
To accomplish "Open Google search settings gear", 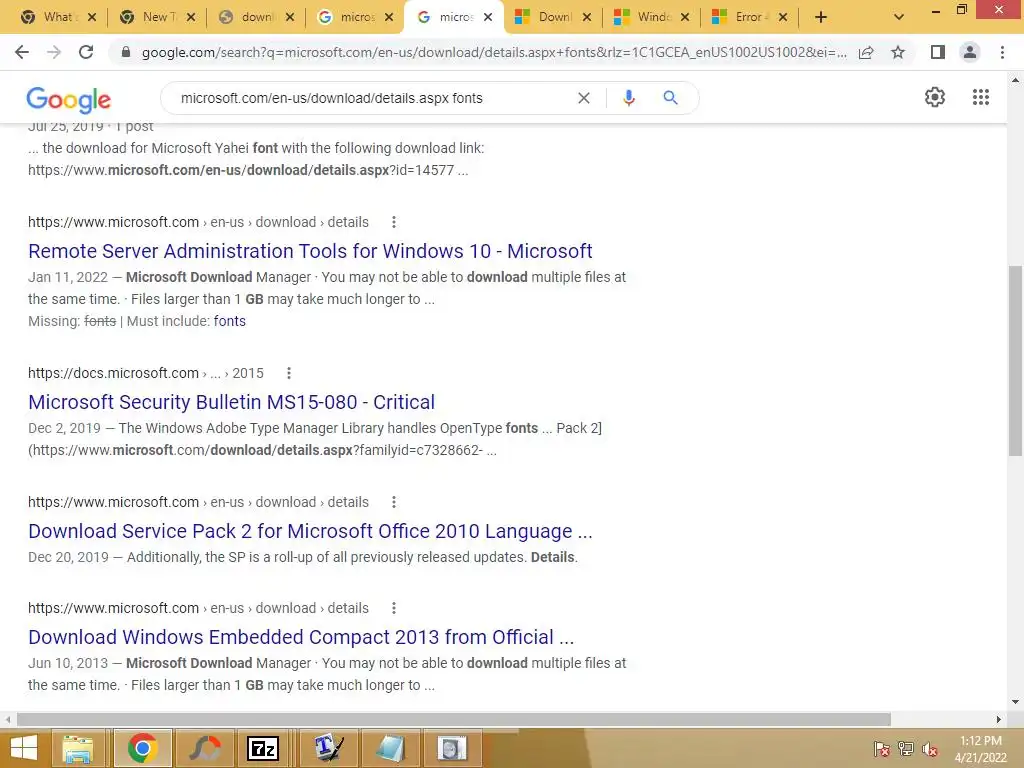I will [935, 97].
